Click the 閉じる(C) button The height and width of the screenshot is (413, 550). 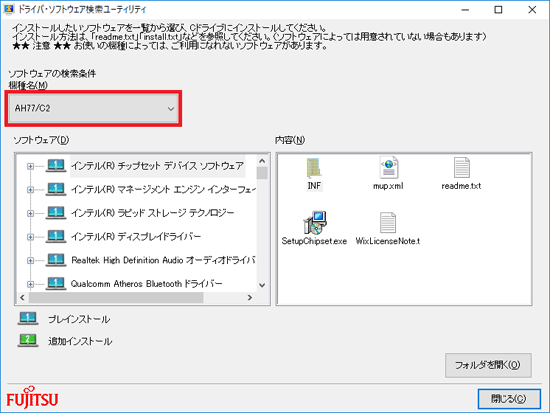pos(509,399)
